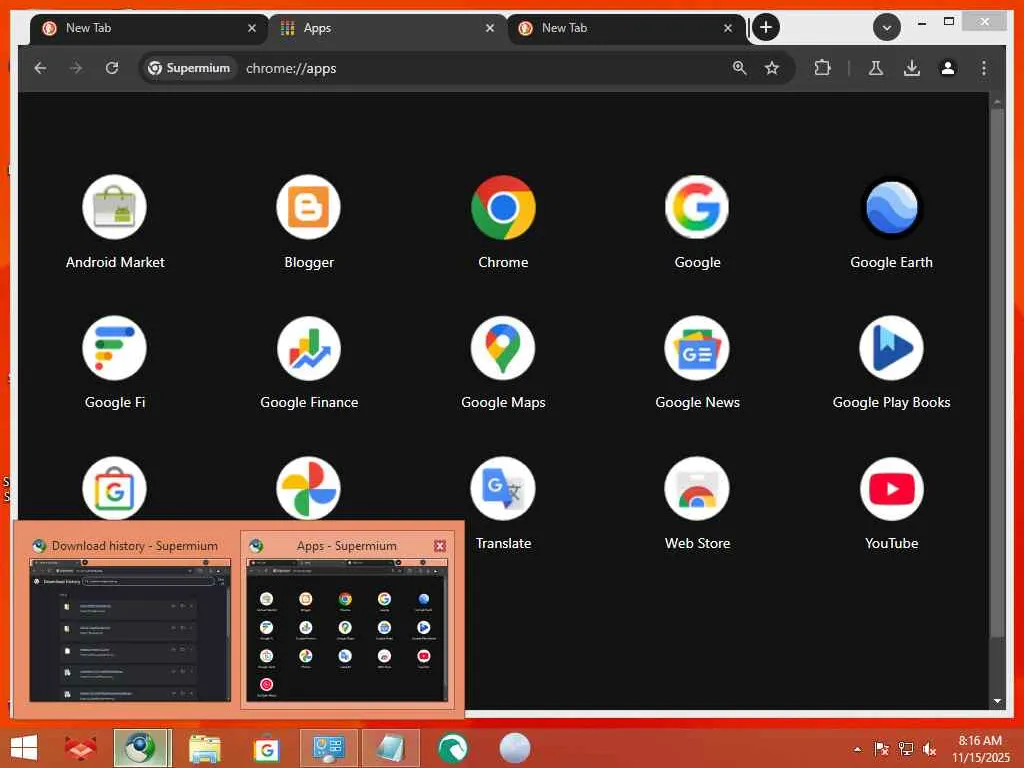Click the page vertical scrollbar
The image size is (1024, 768).
pyautogui.click(x=997, y=372)
